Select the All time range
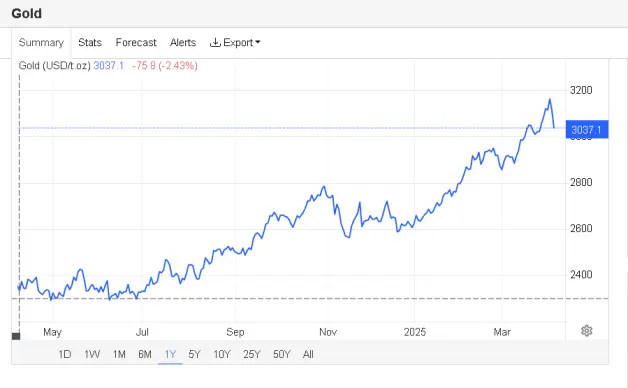Screen dimensions: 628x388 (308, 354)
